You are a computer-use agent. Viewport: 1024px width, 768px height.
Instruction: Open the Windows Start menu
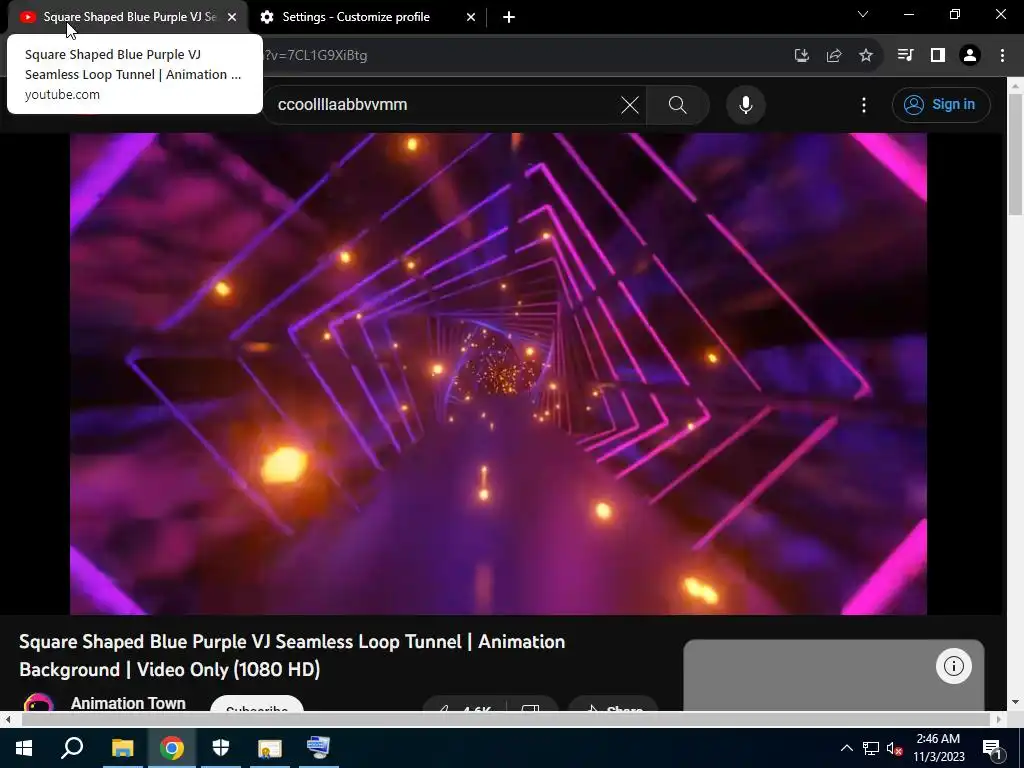point(24,748)
